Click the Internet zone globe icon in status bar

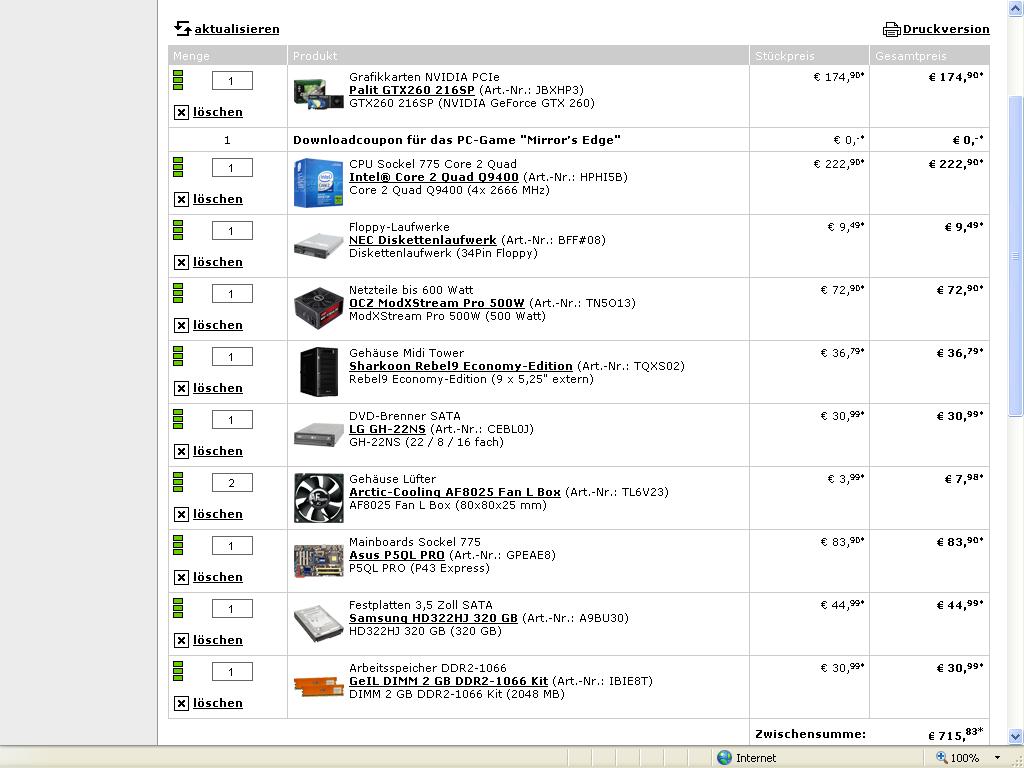point(724,758)
